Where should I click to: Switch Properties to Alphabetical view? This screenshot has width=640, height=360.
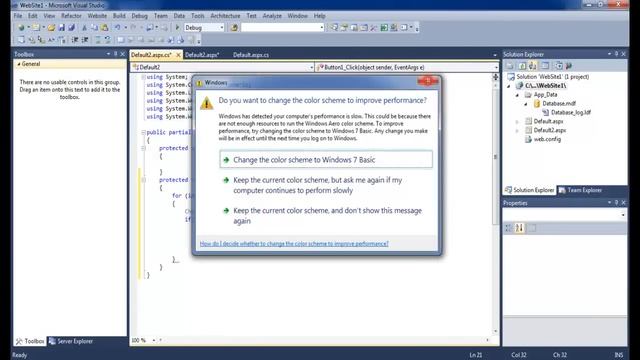(x=519, y=228)
